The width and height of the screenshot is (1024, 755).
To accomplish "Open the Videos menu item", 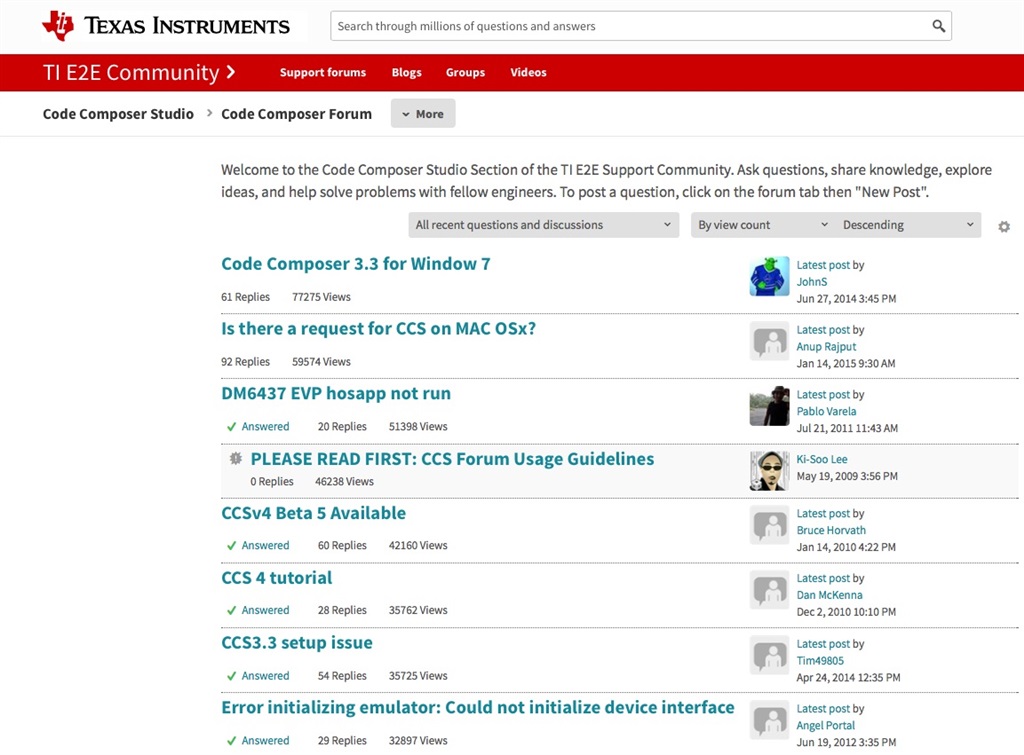I will pos(528,72).
